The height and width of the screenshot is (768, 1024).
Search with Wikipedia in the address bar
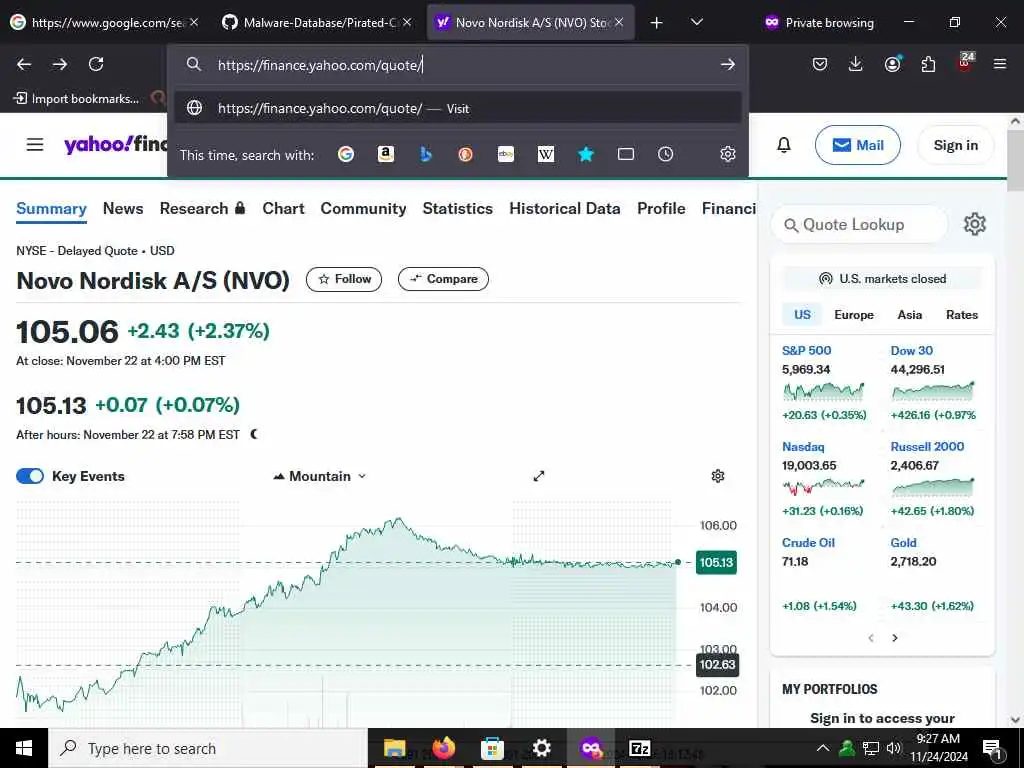coord(545,154)
